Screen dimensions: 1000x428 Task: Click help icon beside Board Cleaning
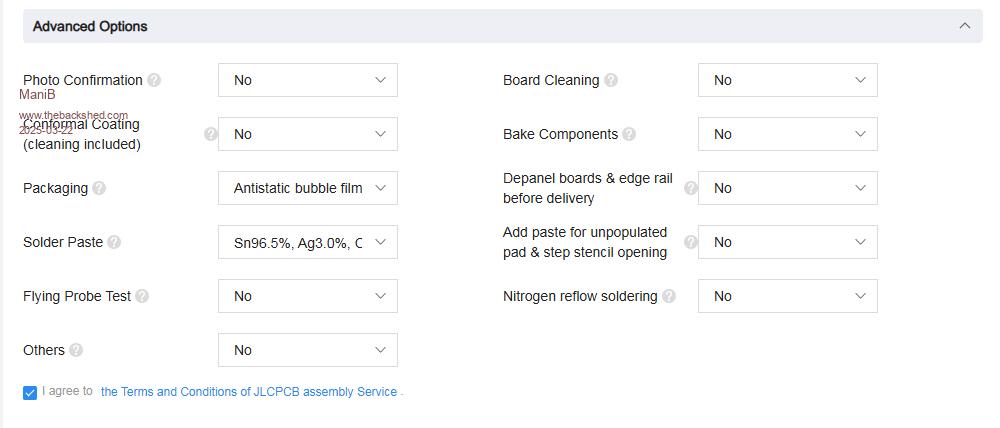coord(611,80)
